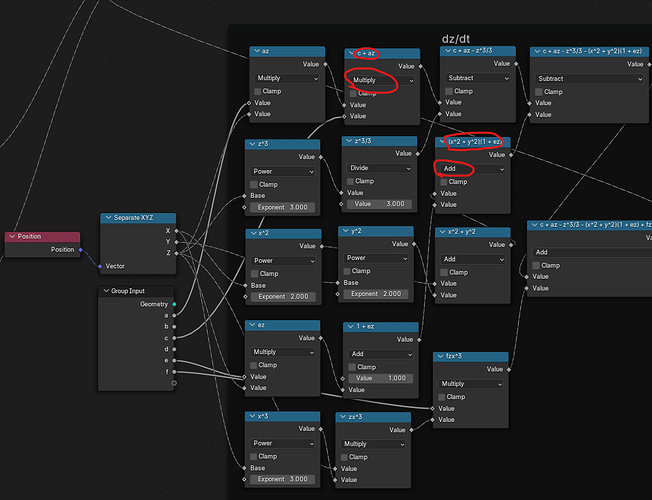This screenshot has width=652, height=500.
Task: Click the Value output socket of 1 + ez node
Action: coord(419,339)
